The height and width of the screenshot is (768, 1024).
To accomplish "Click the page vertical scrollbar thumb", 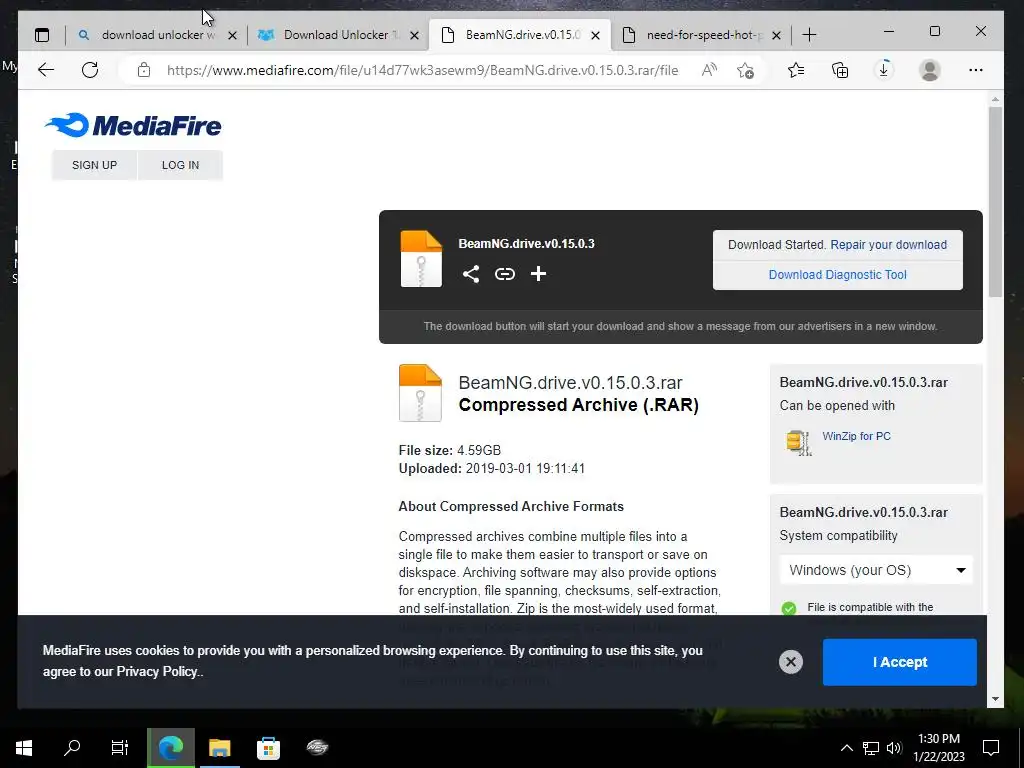I will coord(995,202).
